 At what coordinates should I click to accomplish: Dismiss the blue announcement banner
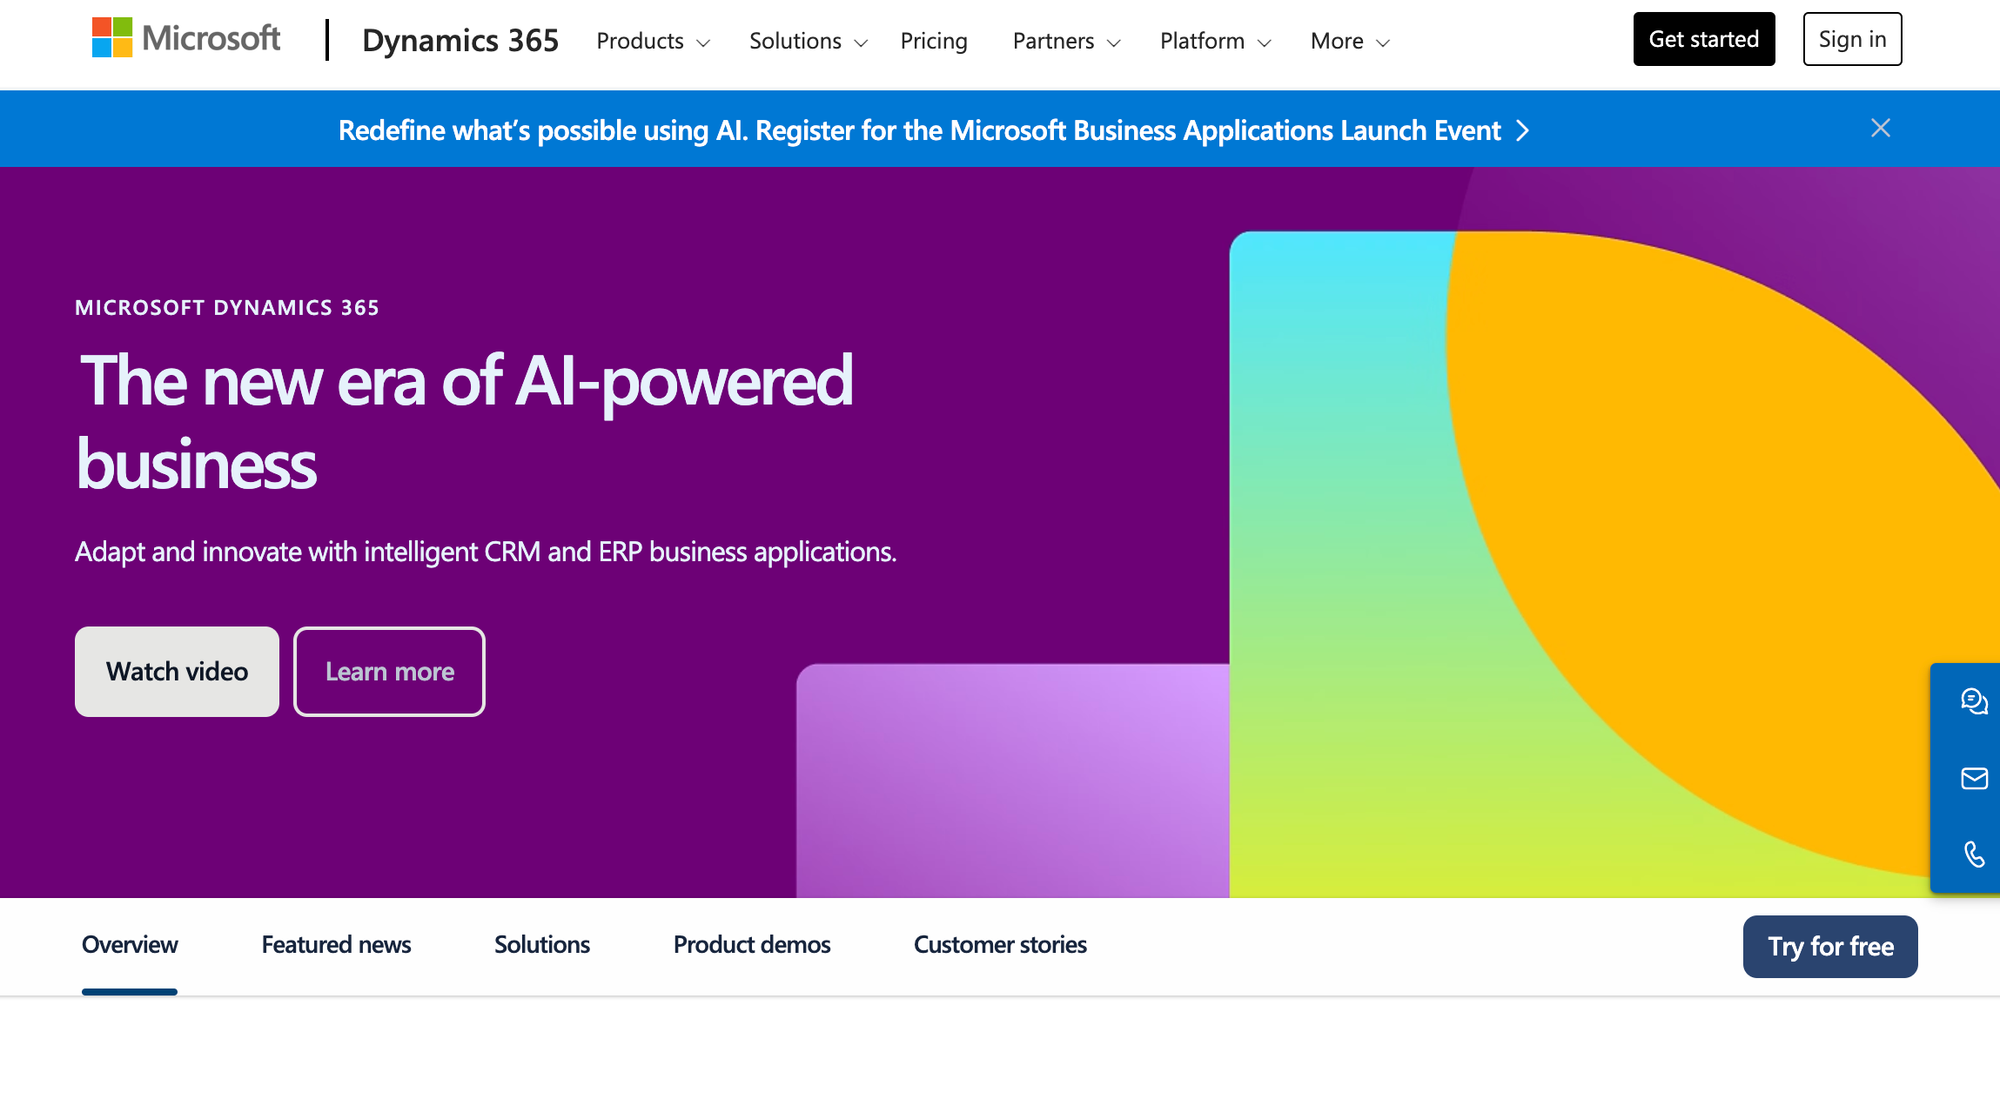(x=1880, y=128)
